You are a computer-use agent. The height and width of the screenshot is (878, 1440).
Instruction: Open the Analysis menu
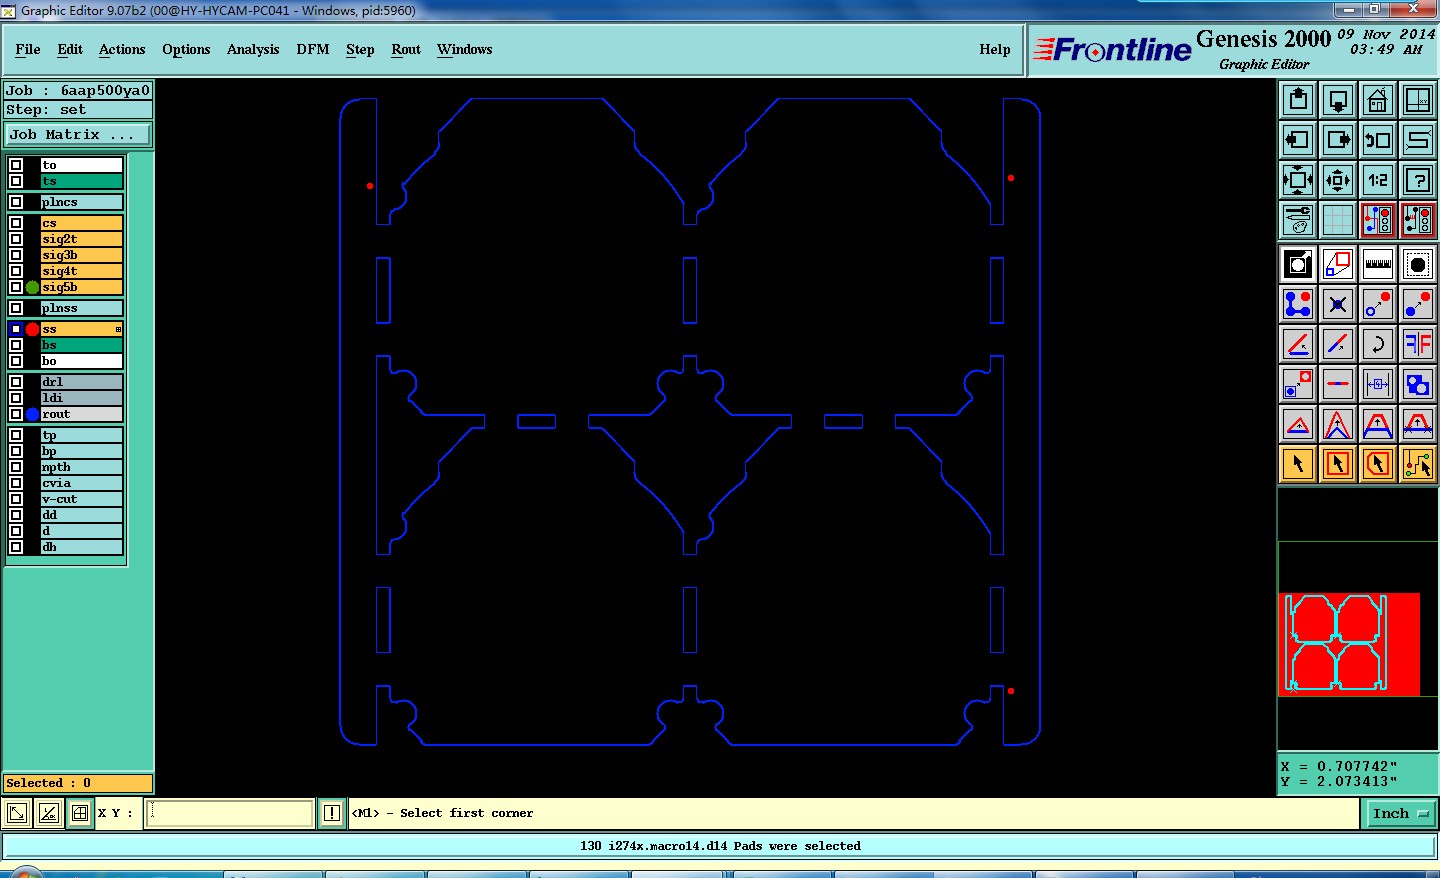coord(253,49)
